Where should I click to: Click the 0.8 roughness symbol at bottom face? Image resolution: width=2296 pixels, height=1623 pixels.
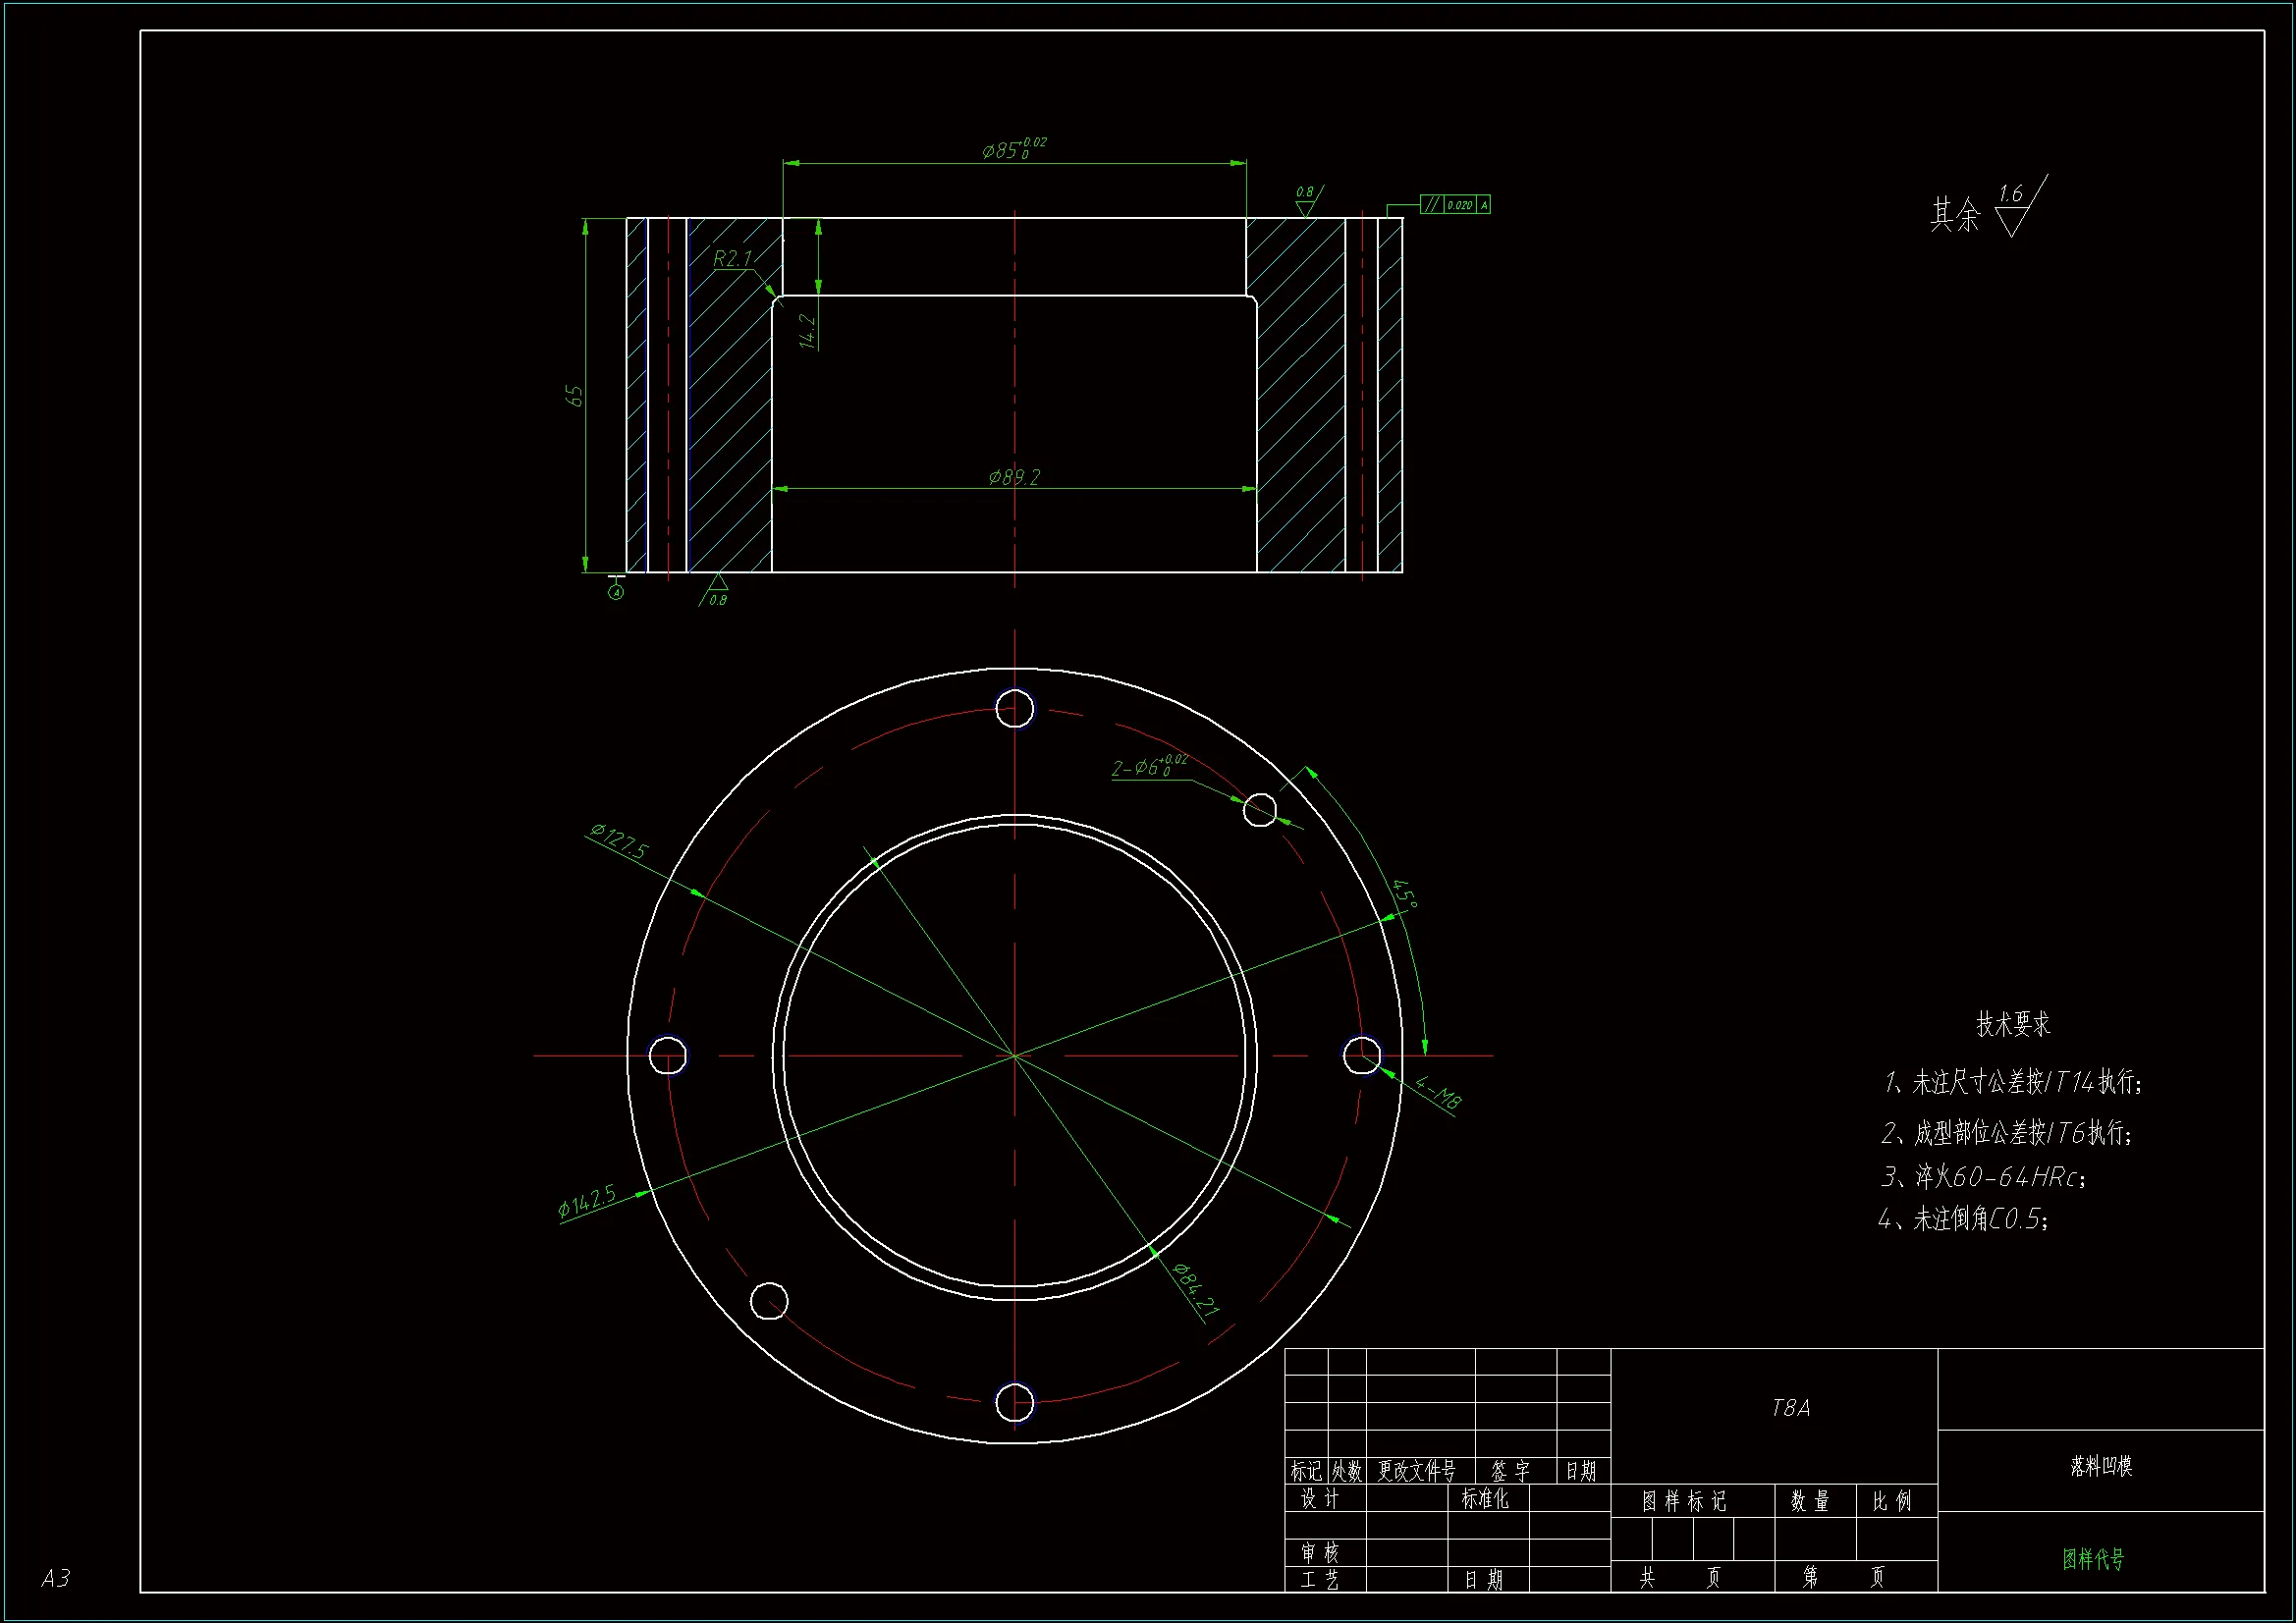click(x=716, y=592)
